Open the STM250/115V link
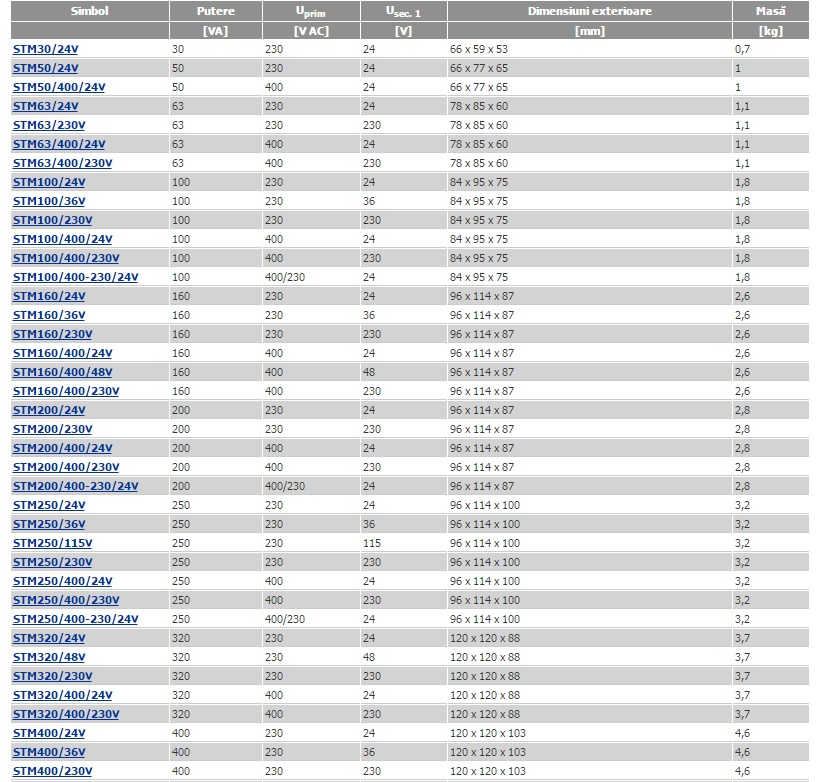Screen dimensions: 817x782 52,543
